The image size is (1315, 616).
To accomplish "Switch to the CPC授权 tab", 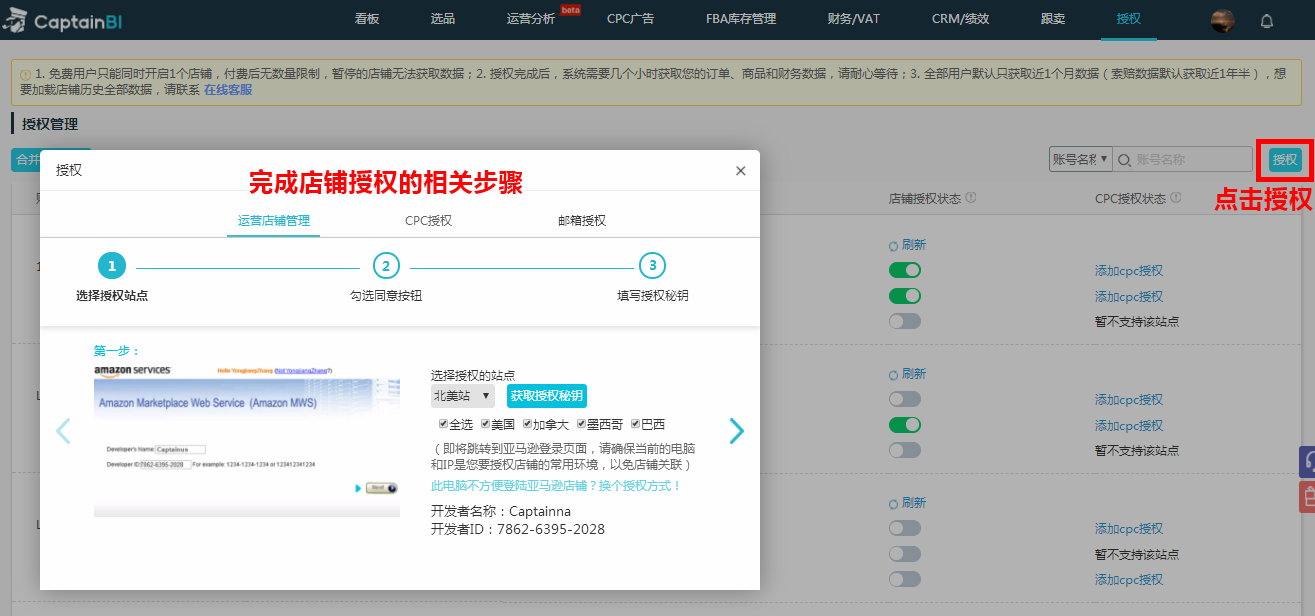I will [x=428, y=221].
